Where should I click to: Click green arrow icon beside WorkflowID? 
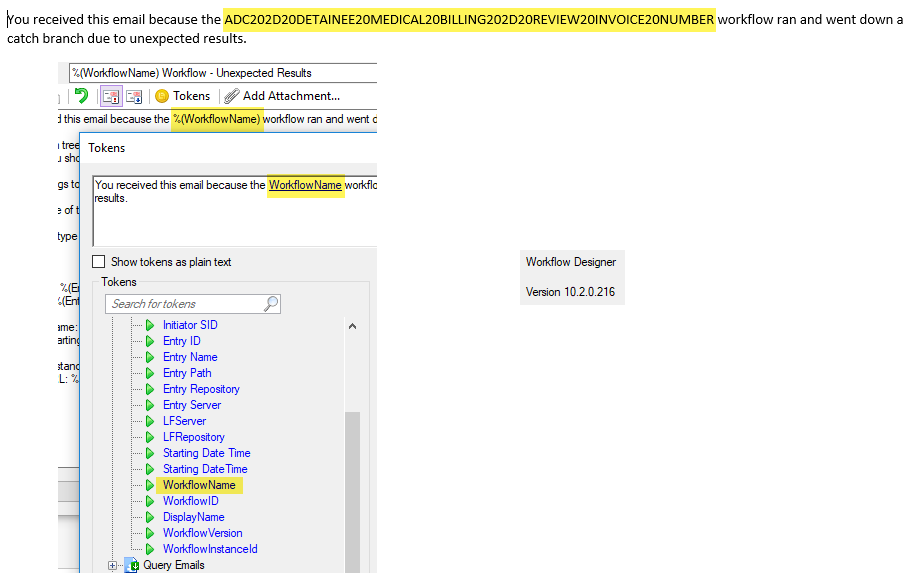point(150,501)
